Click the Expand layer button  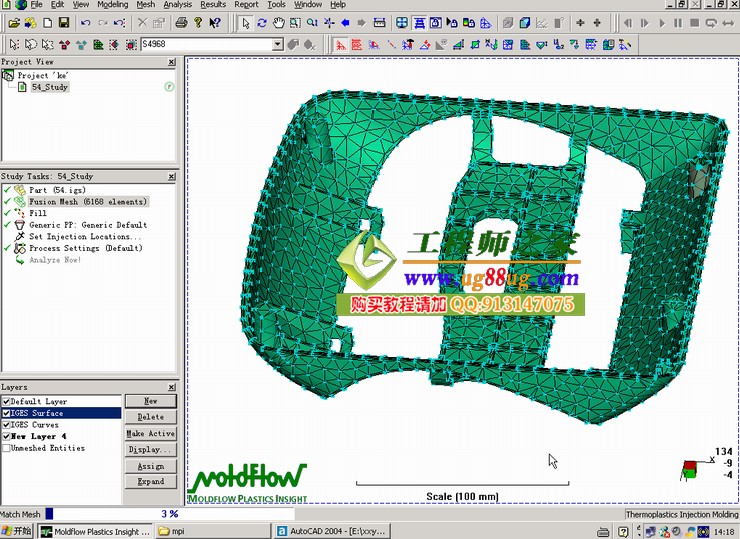pyautogui.click(x=151, y=482)
